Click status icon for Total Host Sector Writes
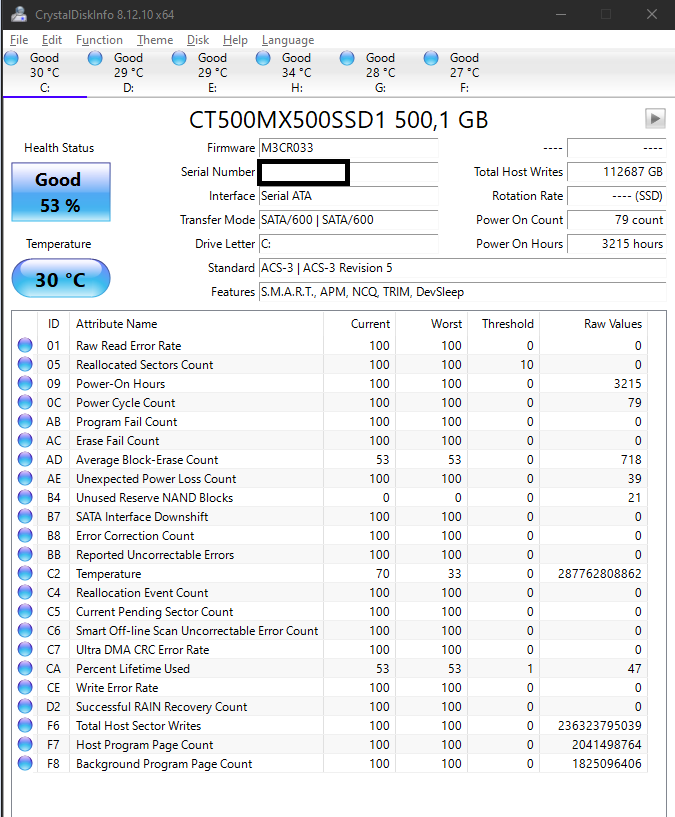Screen dimensions: 675x817 click(x=25, y=725)
